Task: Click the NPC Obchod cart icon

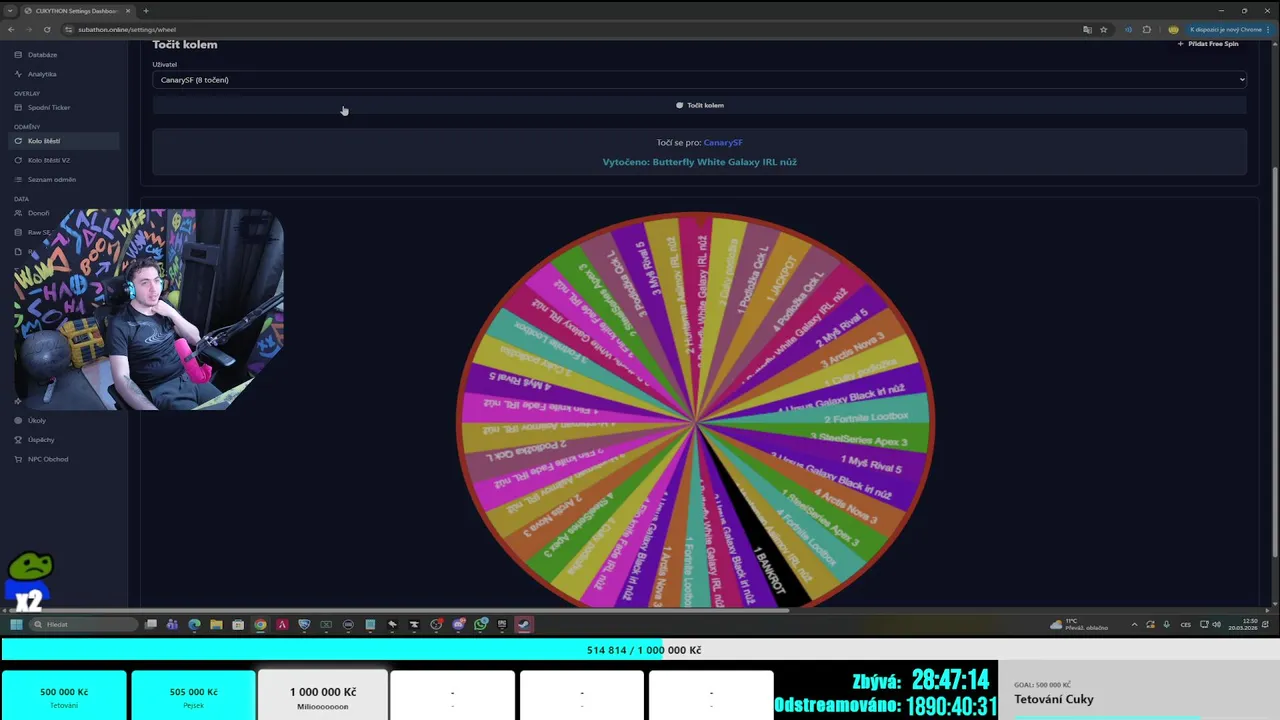Action: [x=18, y=459]
